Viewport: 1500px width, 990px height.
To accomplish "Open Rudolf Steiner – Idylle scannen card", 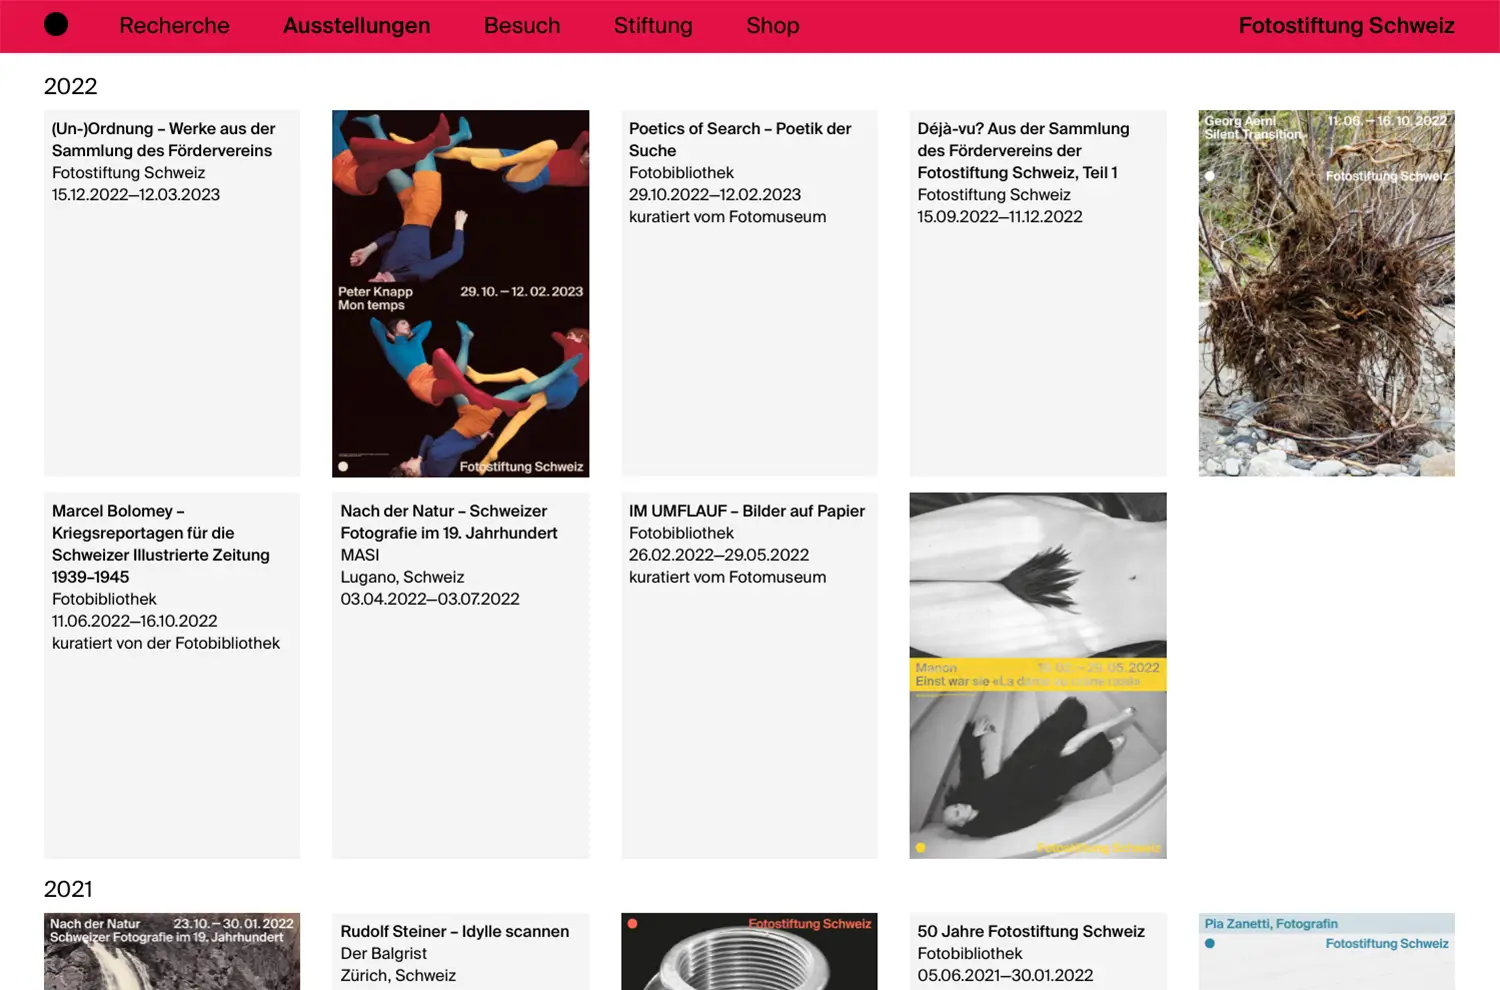I will (x=460, y=951).
